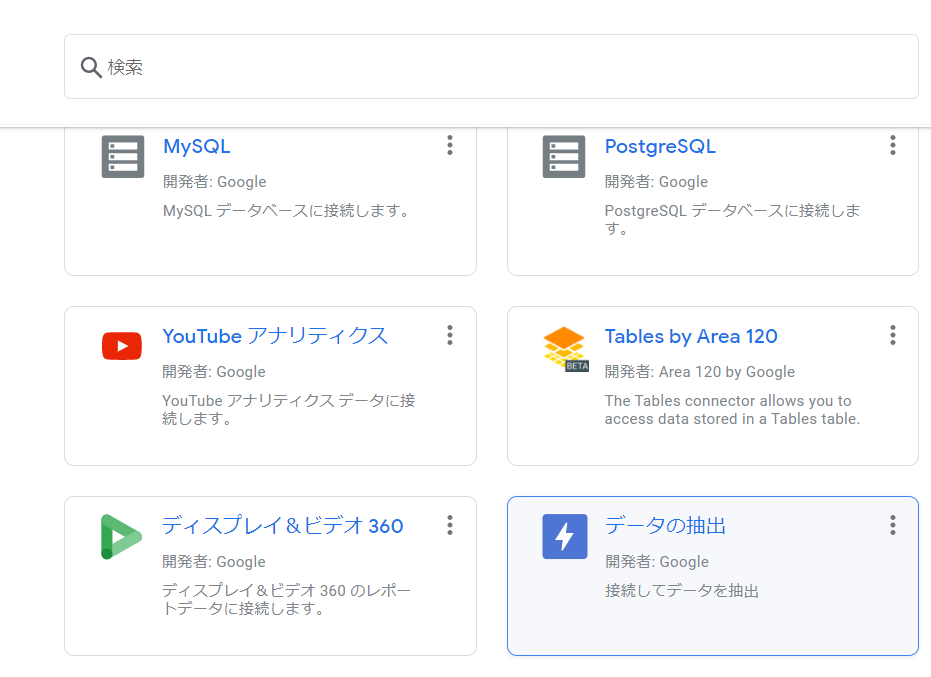Click '開発者: Google' under データの抽出
931x677 pixels.
click(x=657, y=562)
